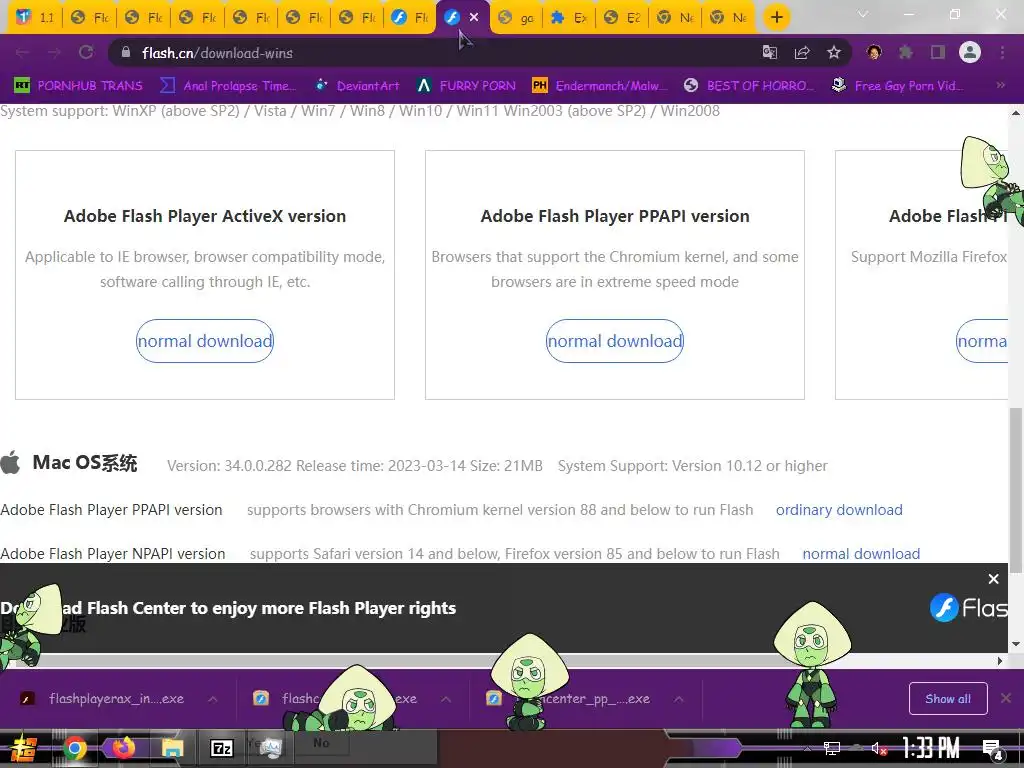Open the BEST OF HORRO... bookmark
This screenshot has height=768, width=1024.
[749, 86]
